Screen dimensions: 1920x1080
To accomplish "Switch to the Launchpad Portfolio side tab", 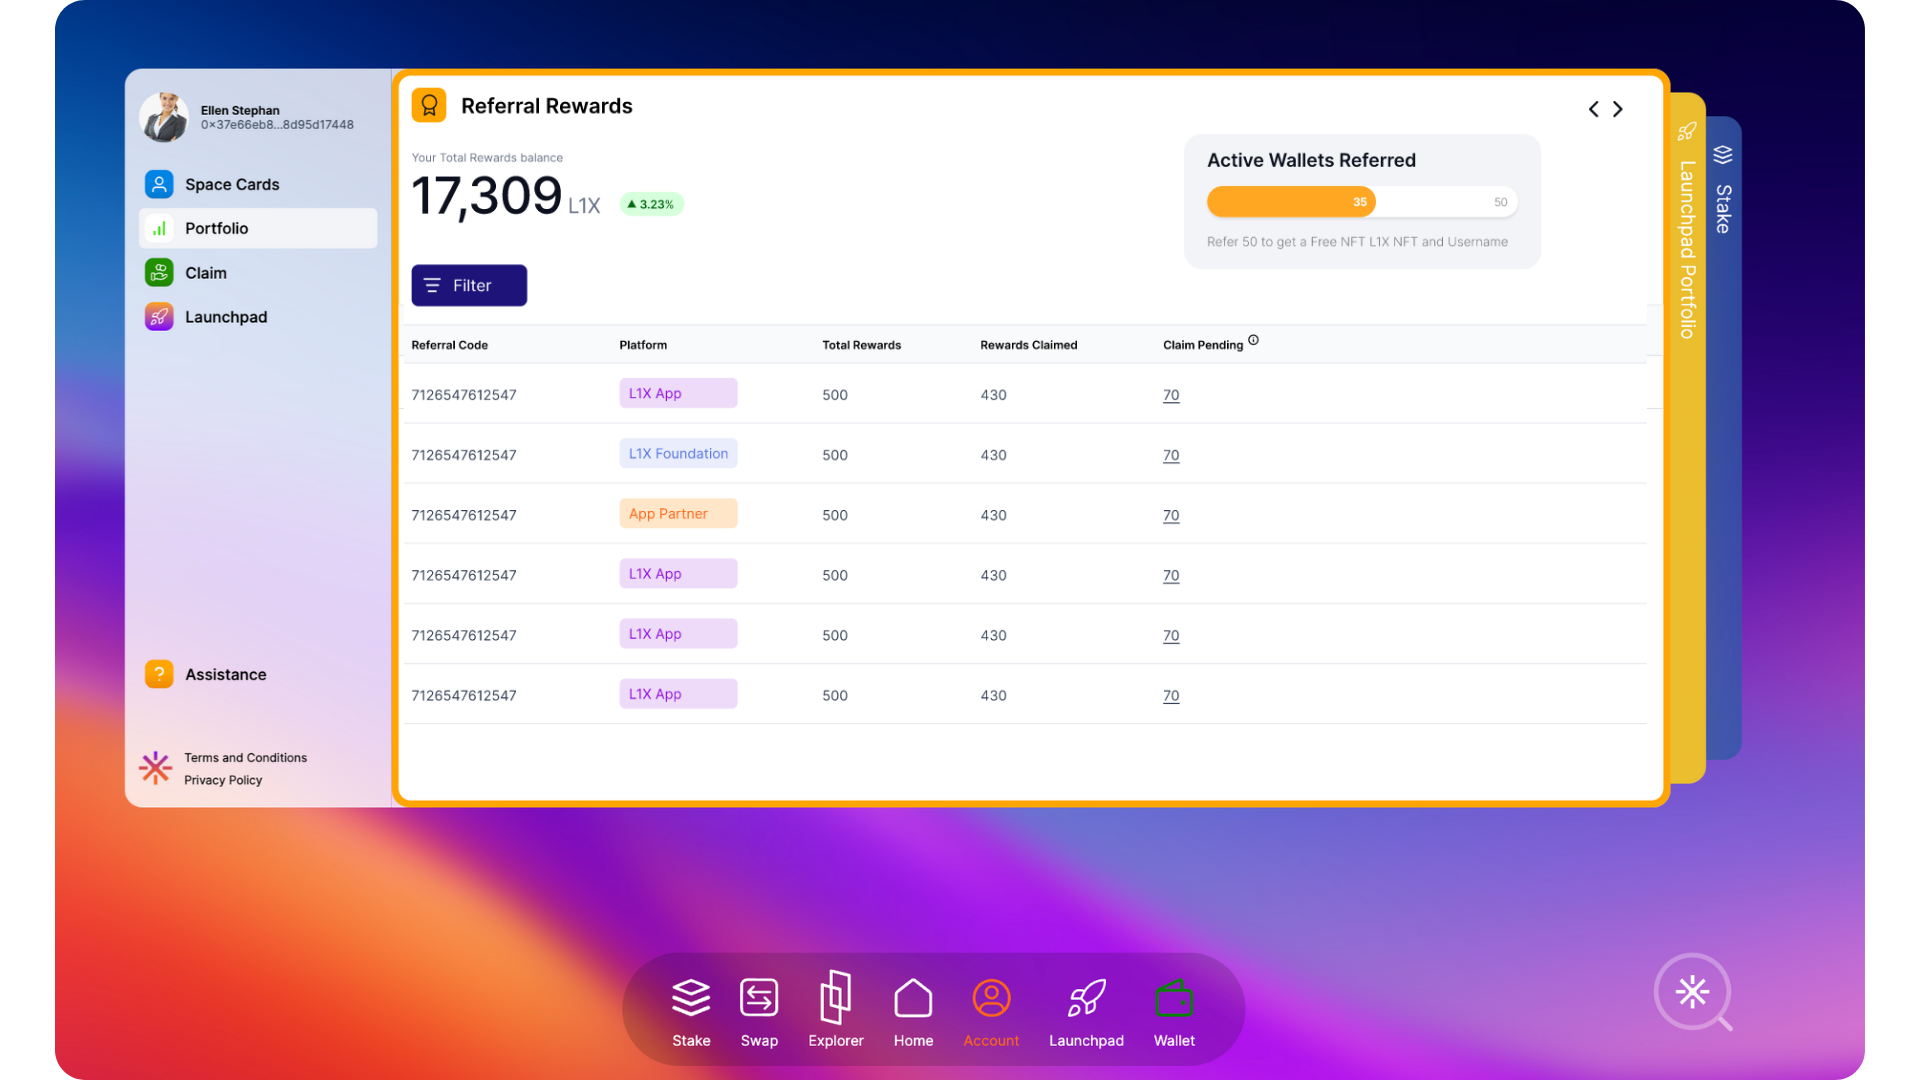I will (x=1685, y=240).
